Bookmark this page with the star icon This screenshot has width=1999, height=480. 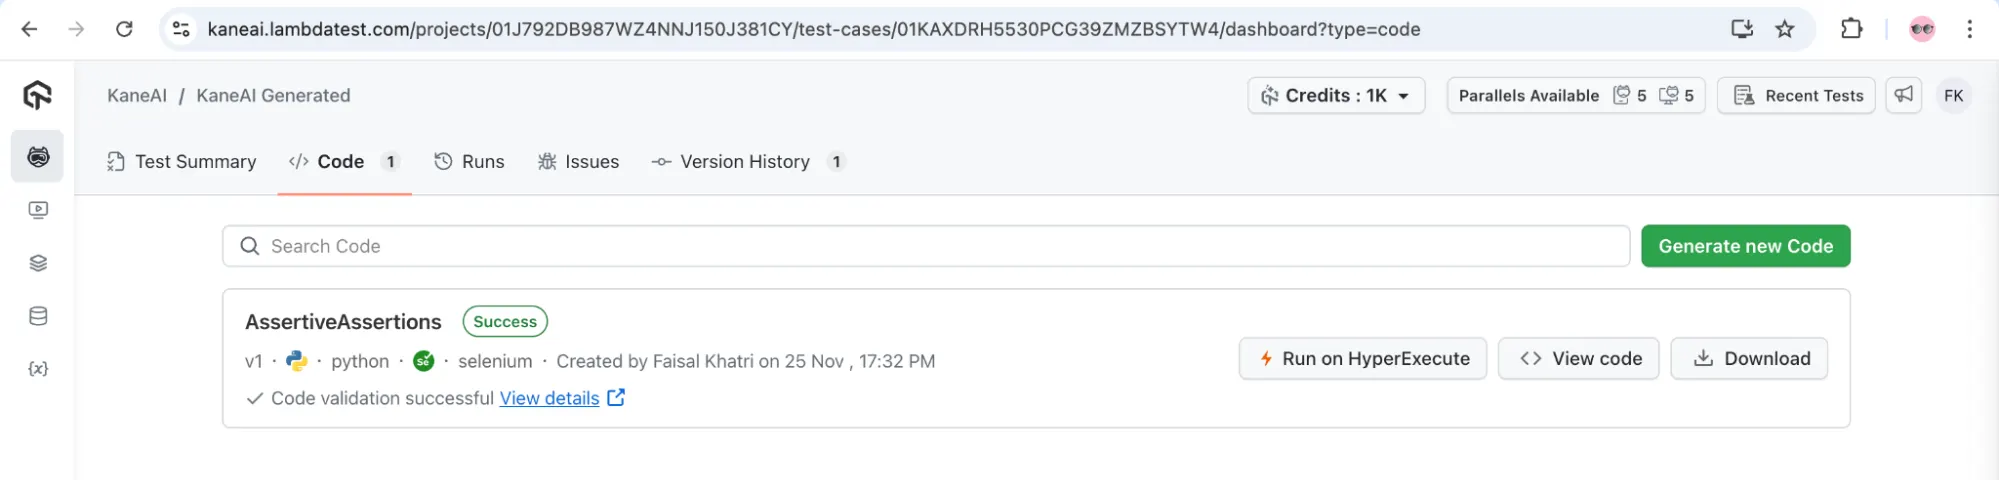click(1785, 29)
